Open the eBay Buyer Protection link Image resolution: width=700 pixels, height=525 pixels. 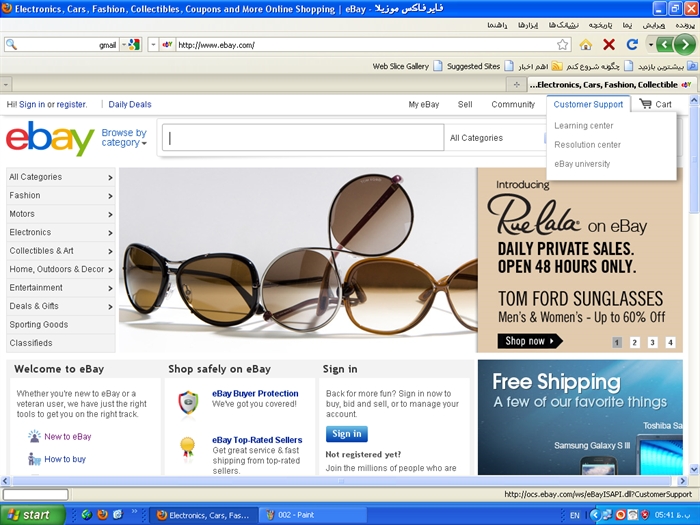[x=255, y=393]
